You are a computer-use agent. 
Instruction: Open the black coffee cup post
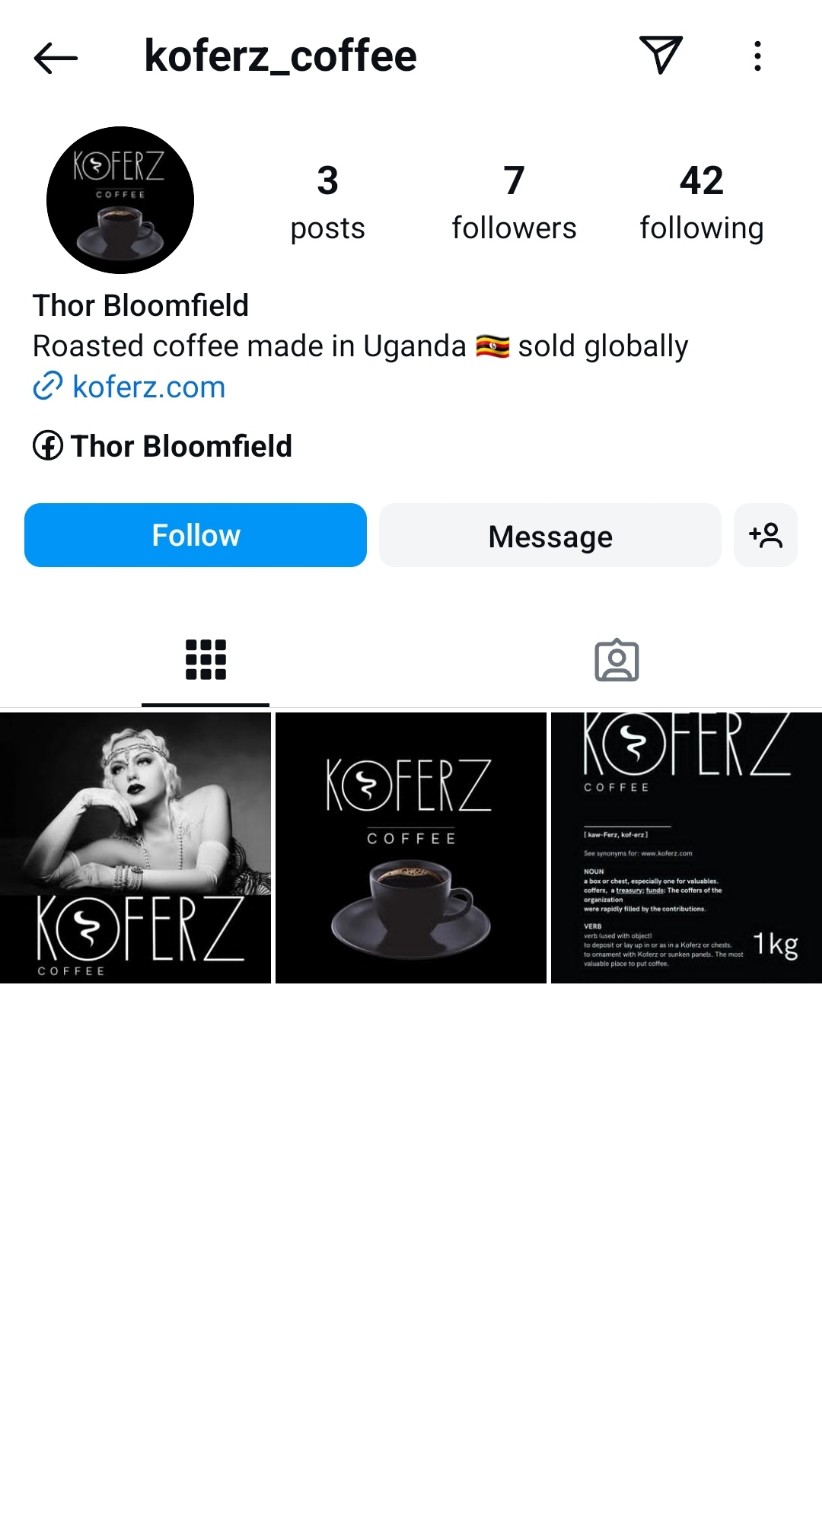(411, 848)
